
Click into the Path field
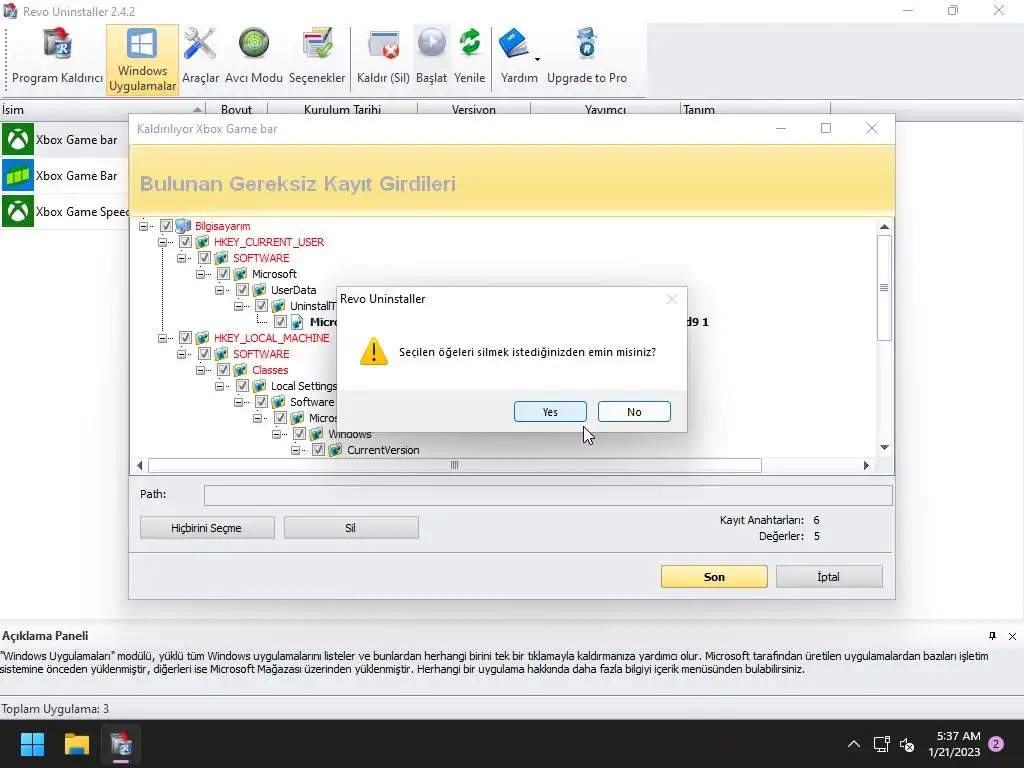click(548, 495)
